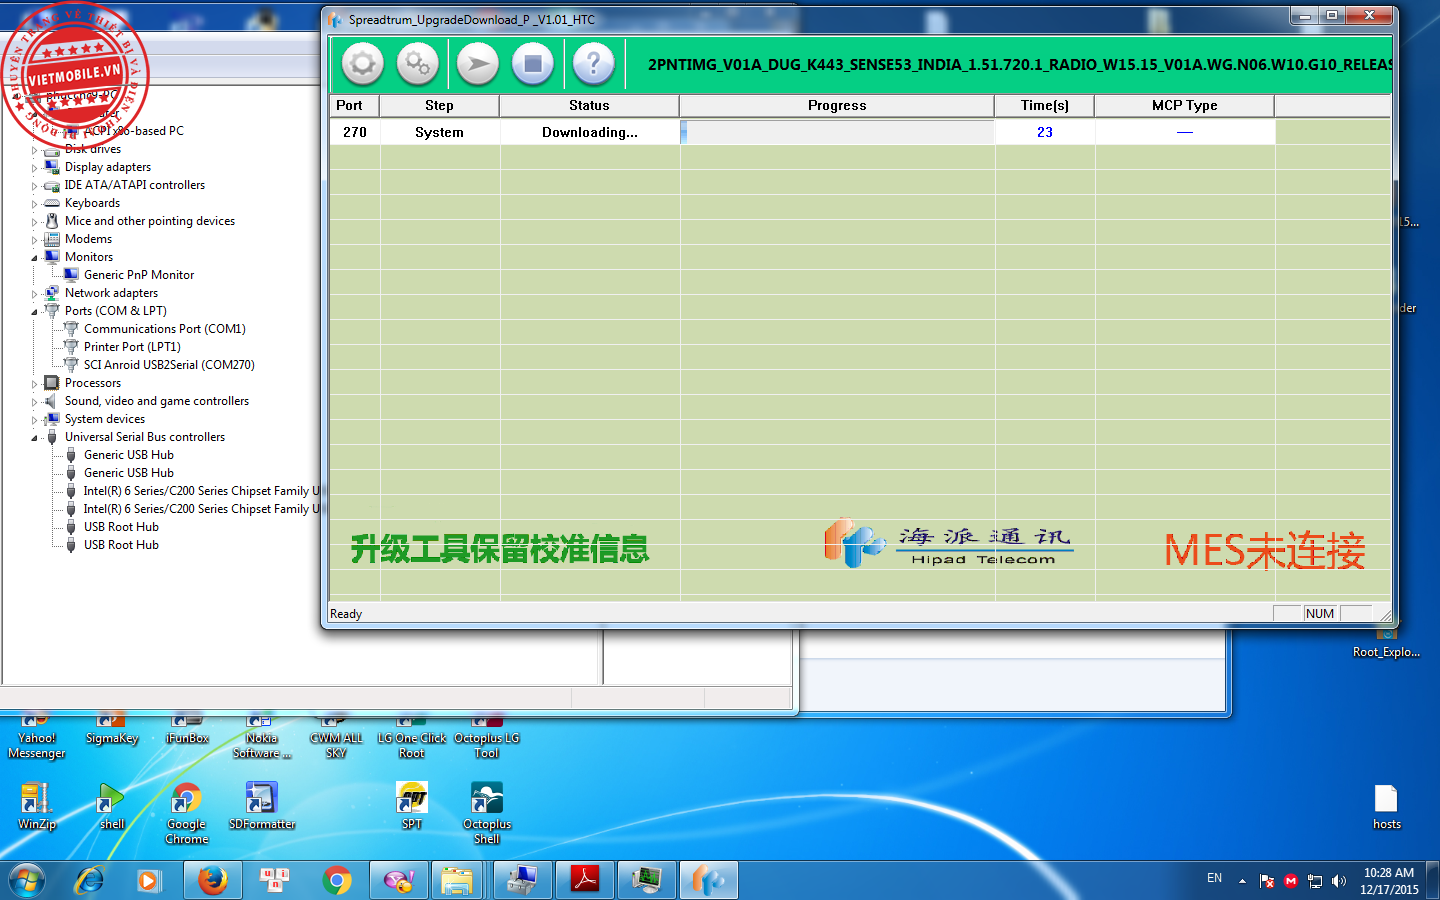1440x900 pixels.
Task: Select the last USB Root Hub entry
Action: click(x=121, y=545)
